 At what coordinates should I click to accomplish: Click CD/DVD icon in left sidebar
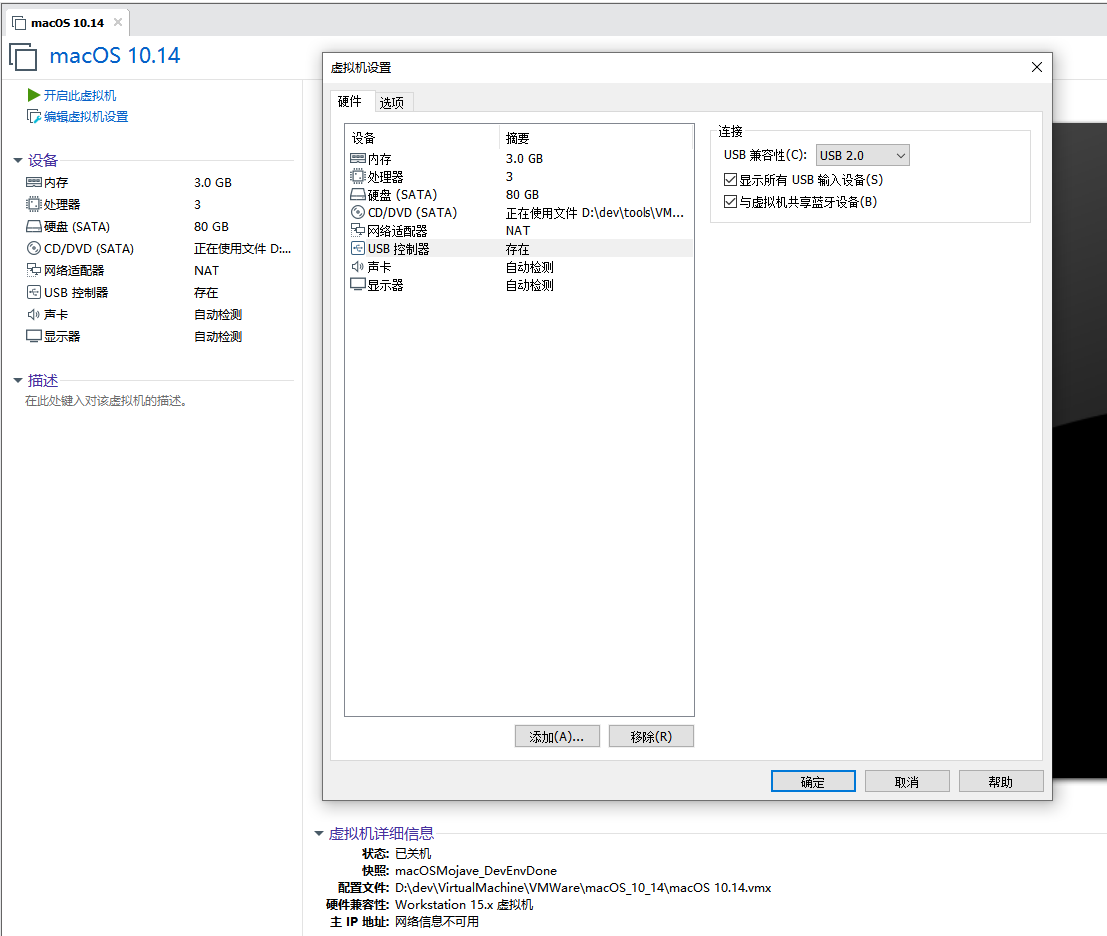34,248
